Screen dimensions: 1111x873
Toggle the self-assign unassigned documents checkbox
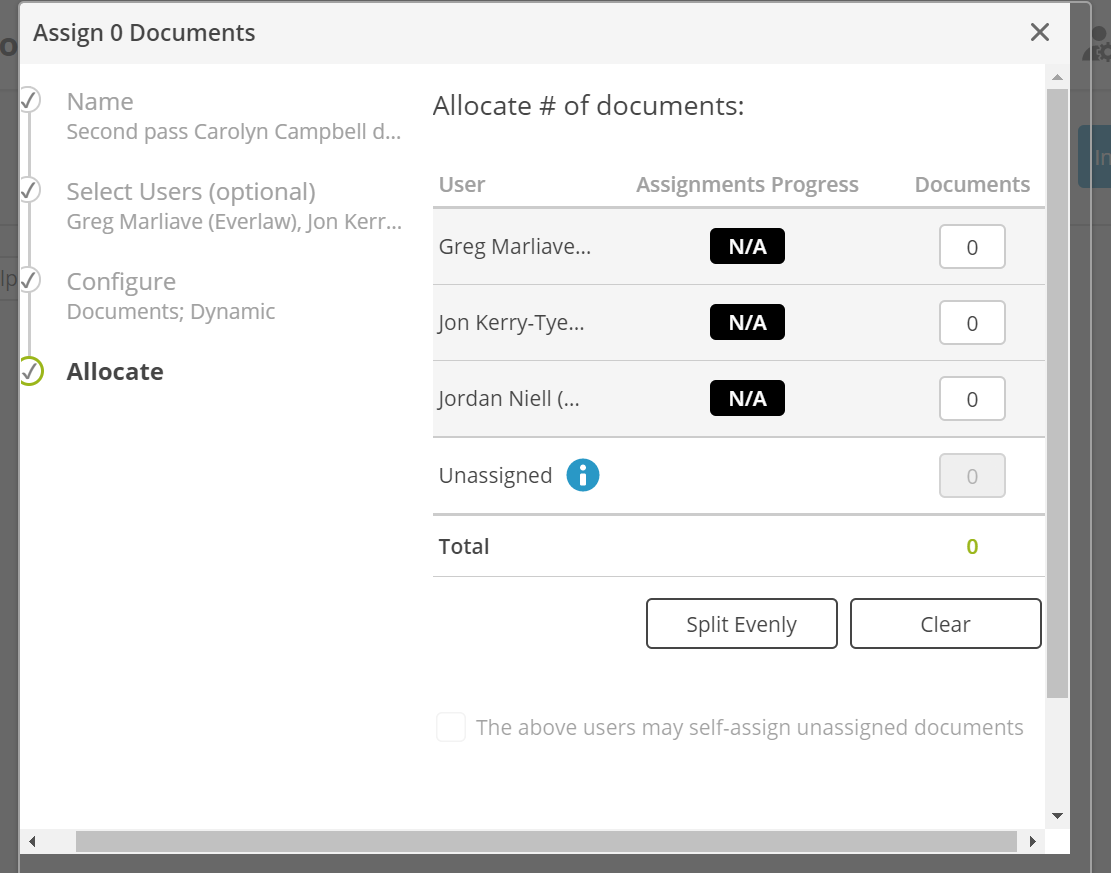point(451,727)
